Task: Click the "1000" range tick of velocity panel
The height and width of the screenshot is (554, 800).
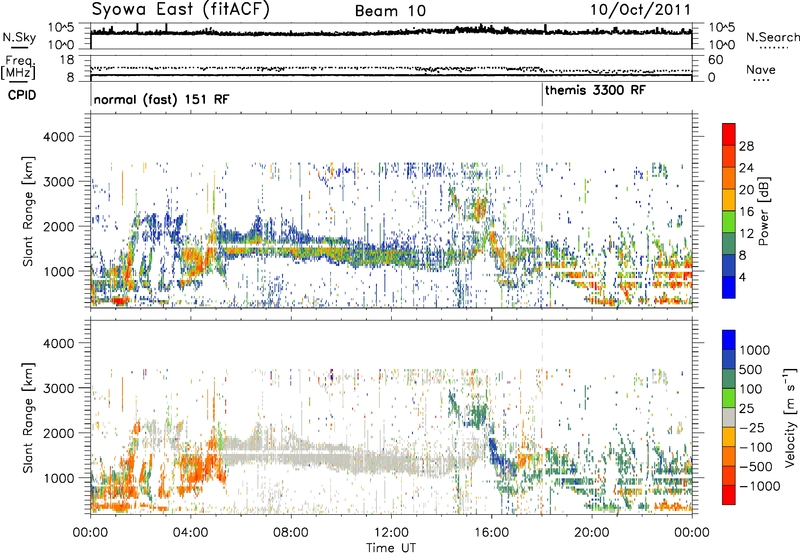Action: click(58, 478)
